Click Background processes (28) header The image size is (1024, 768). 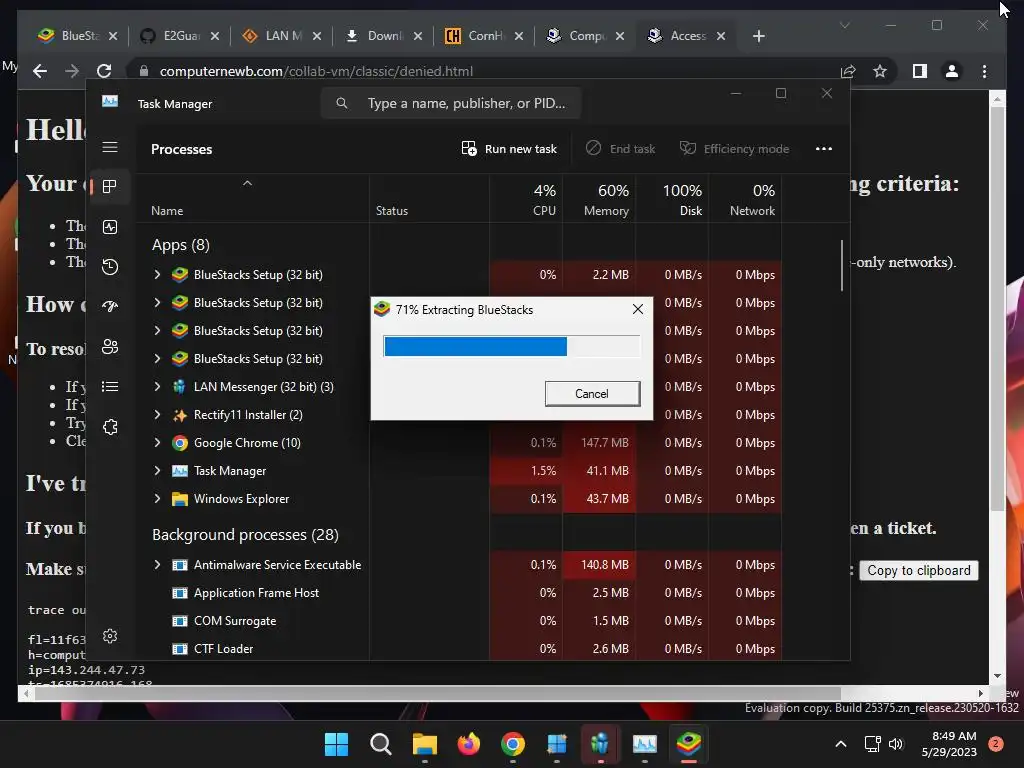pyautogui.click(x=246, y=535)
